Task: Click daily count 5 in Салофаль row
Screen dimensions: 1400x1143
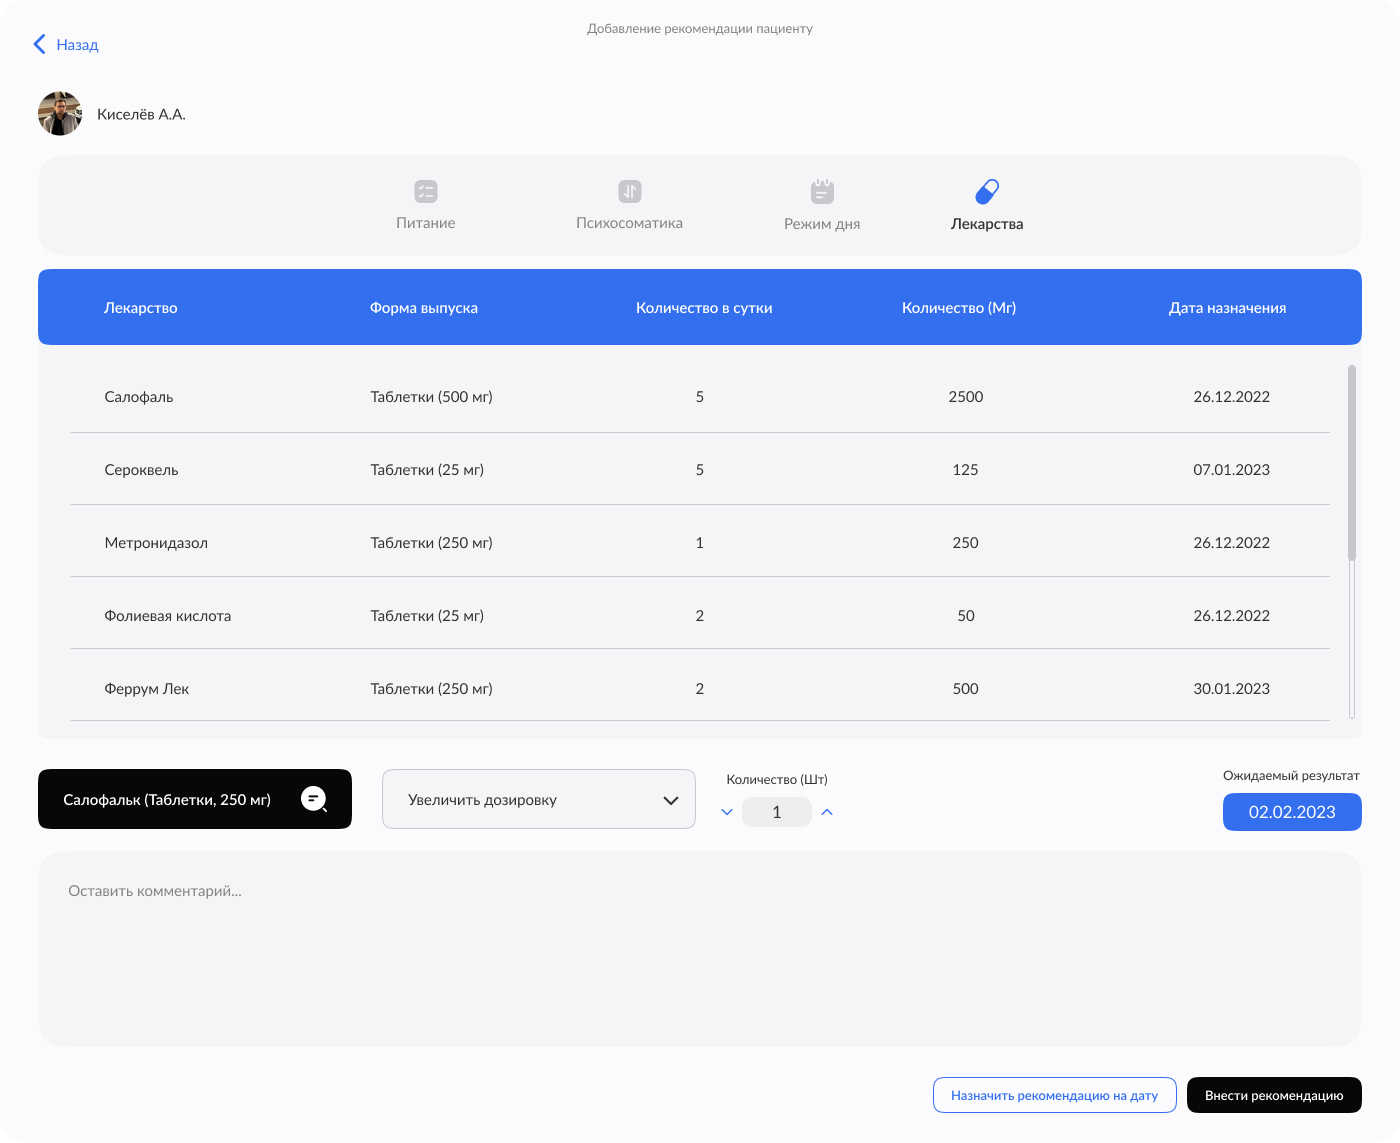Action: click(700, 397)
